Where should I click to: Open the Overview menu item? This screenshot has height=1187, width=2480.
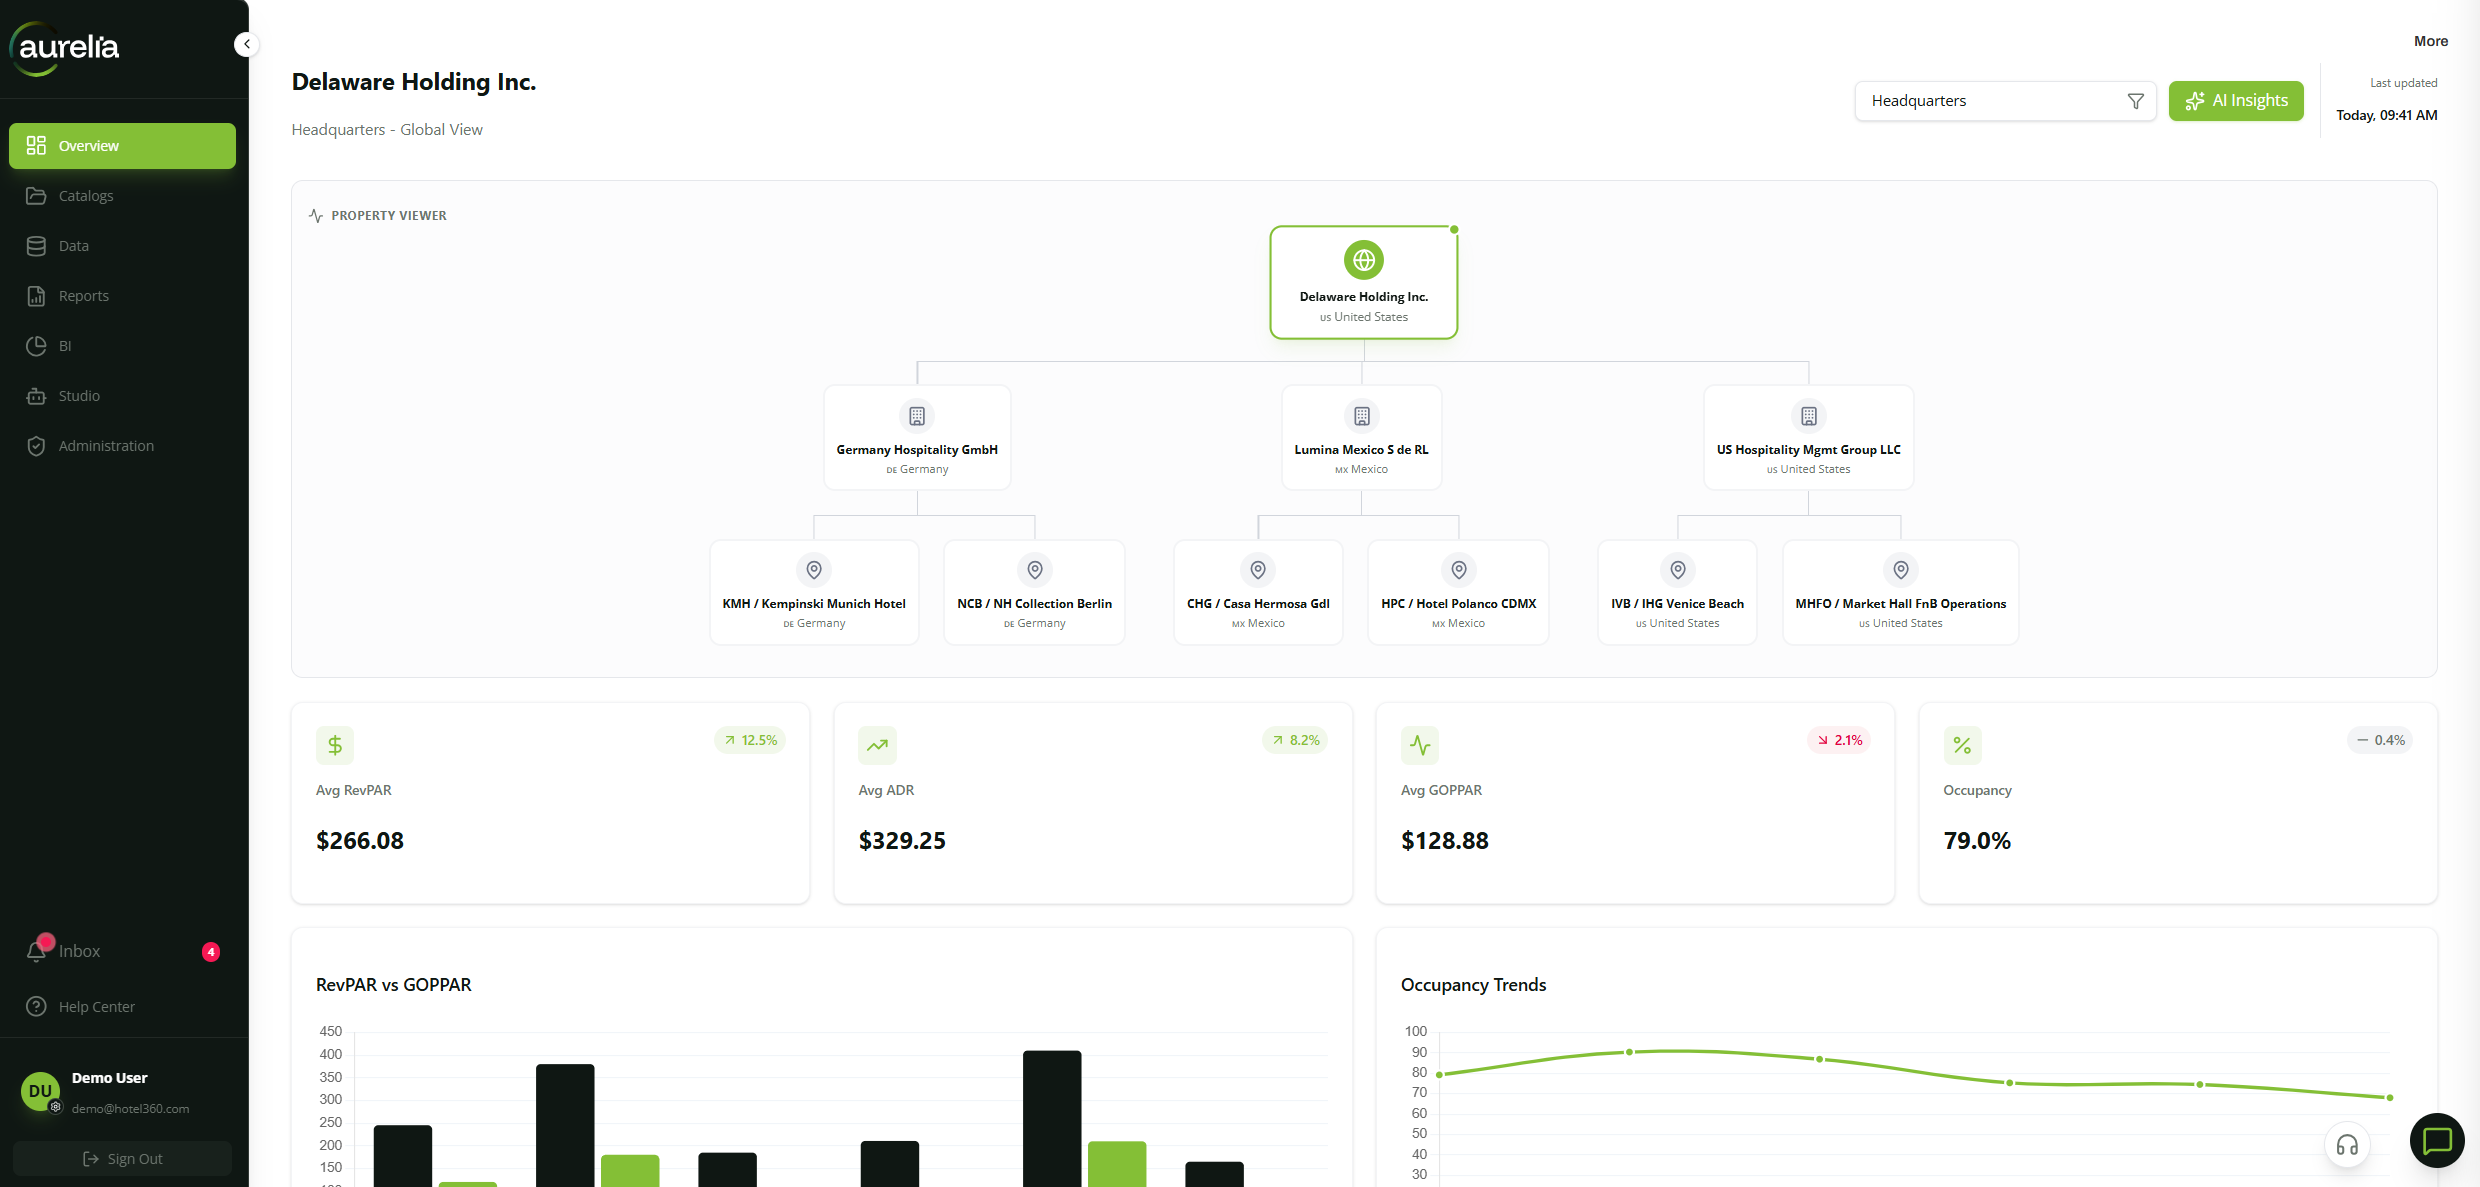pyautogui.click(x=122, y=146)
